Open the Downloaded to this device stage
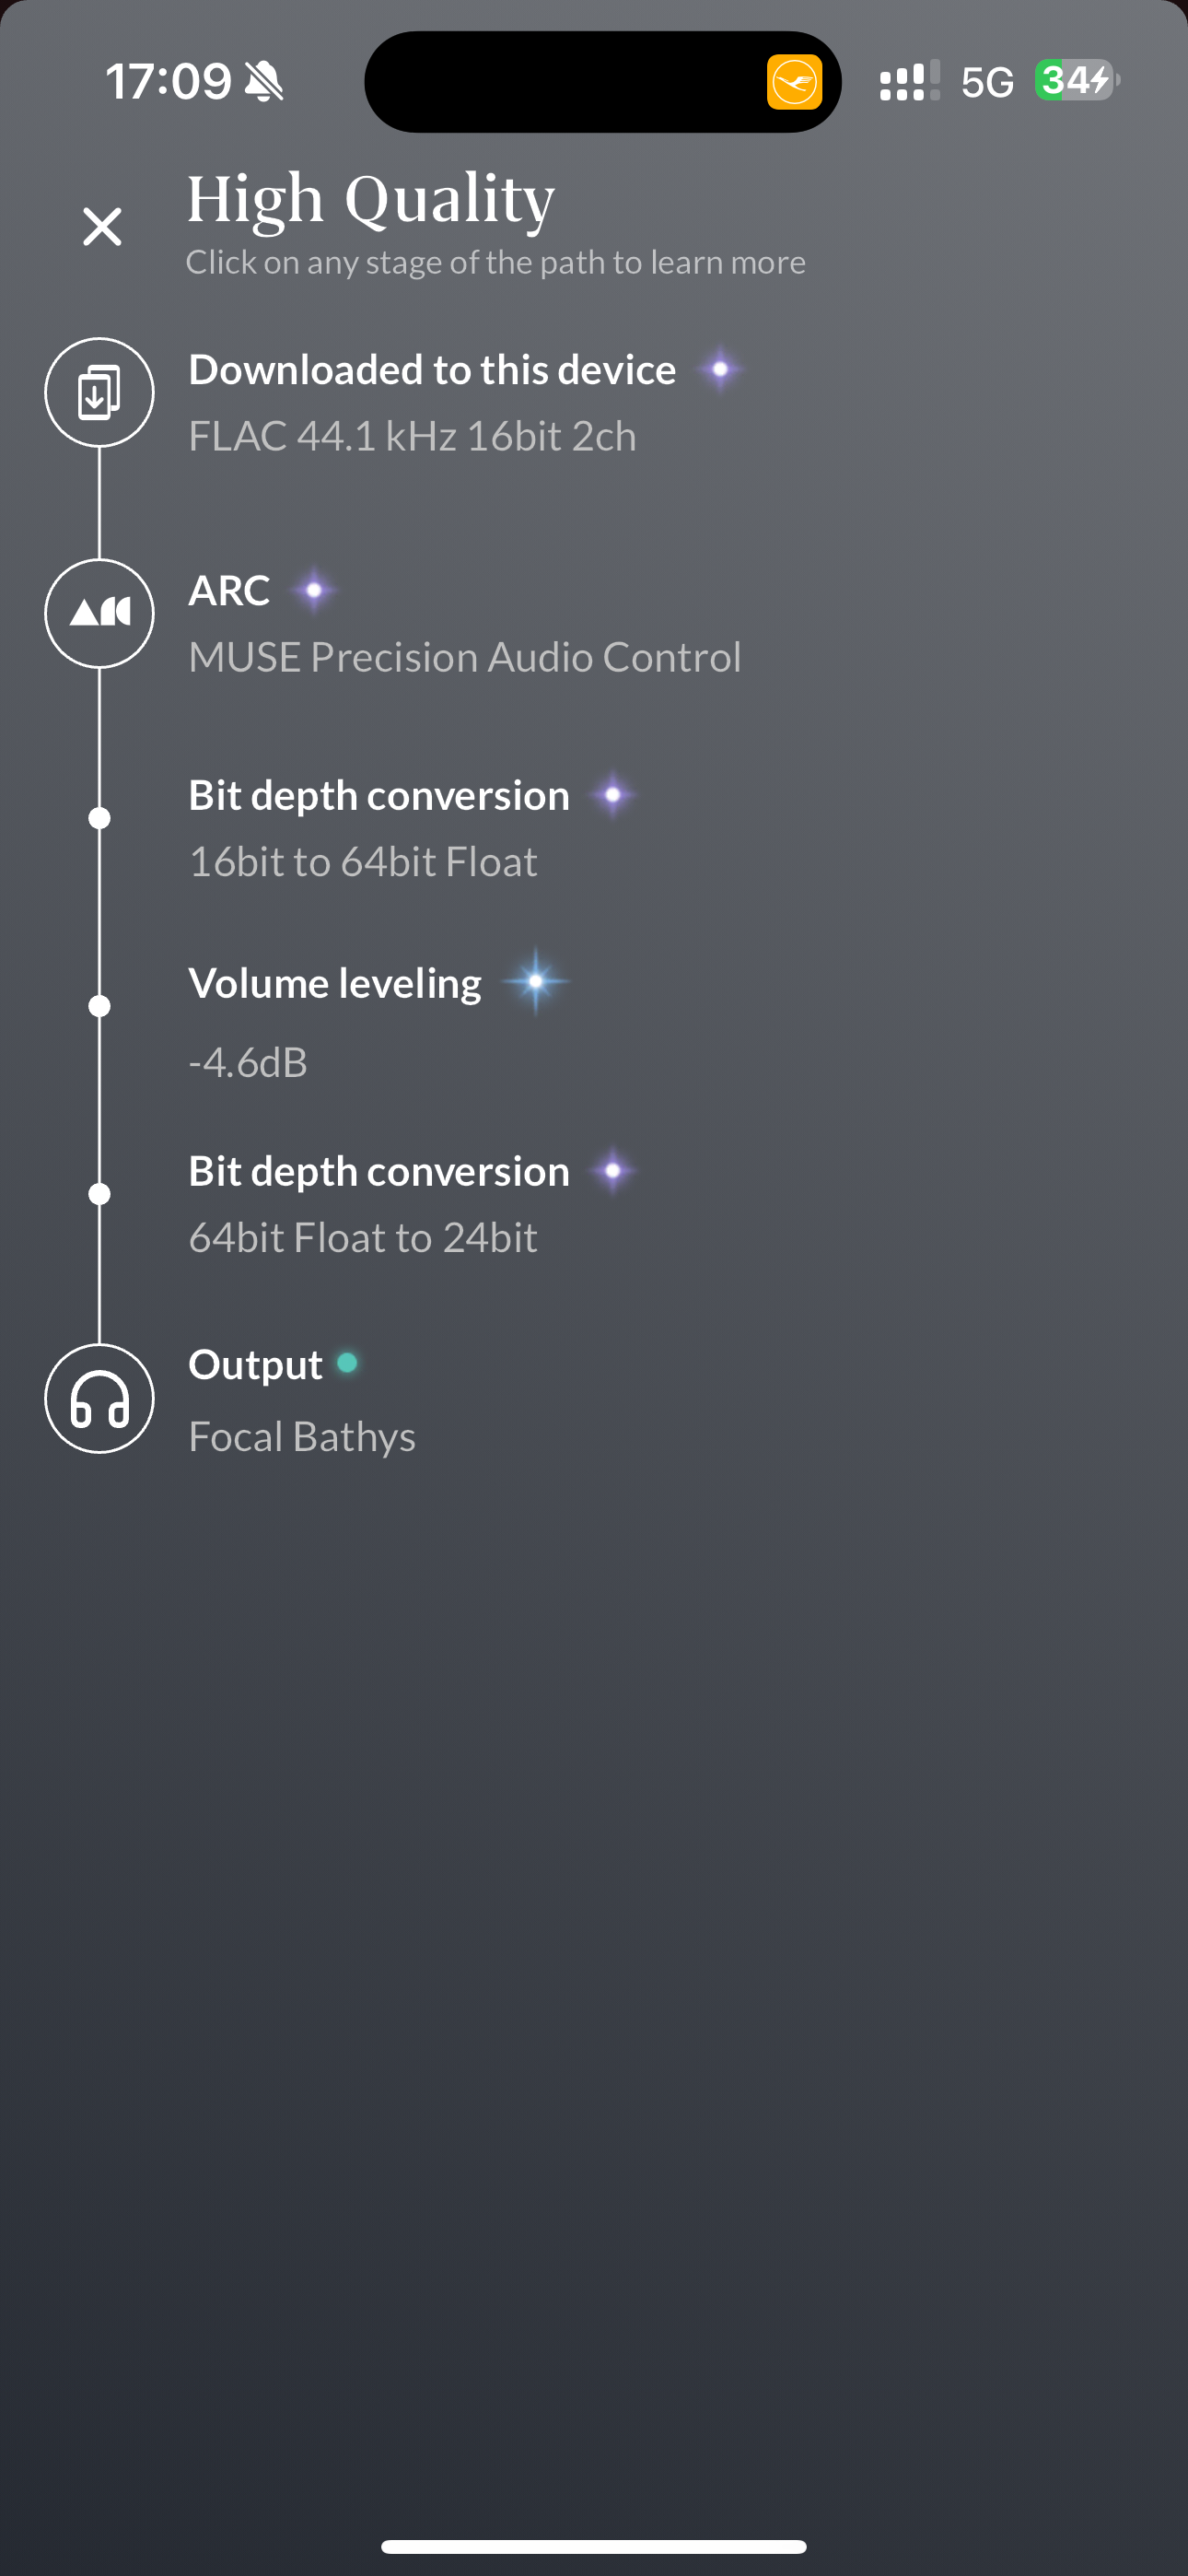1188x2576 pixels. 432,370
